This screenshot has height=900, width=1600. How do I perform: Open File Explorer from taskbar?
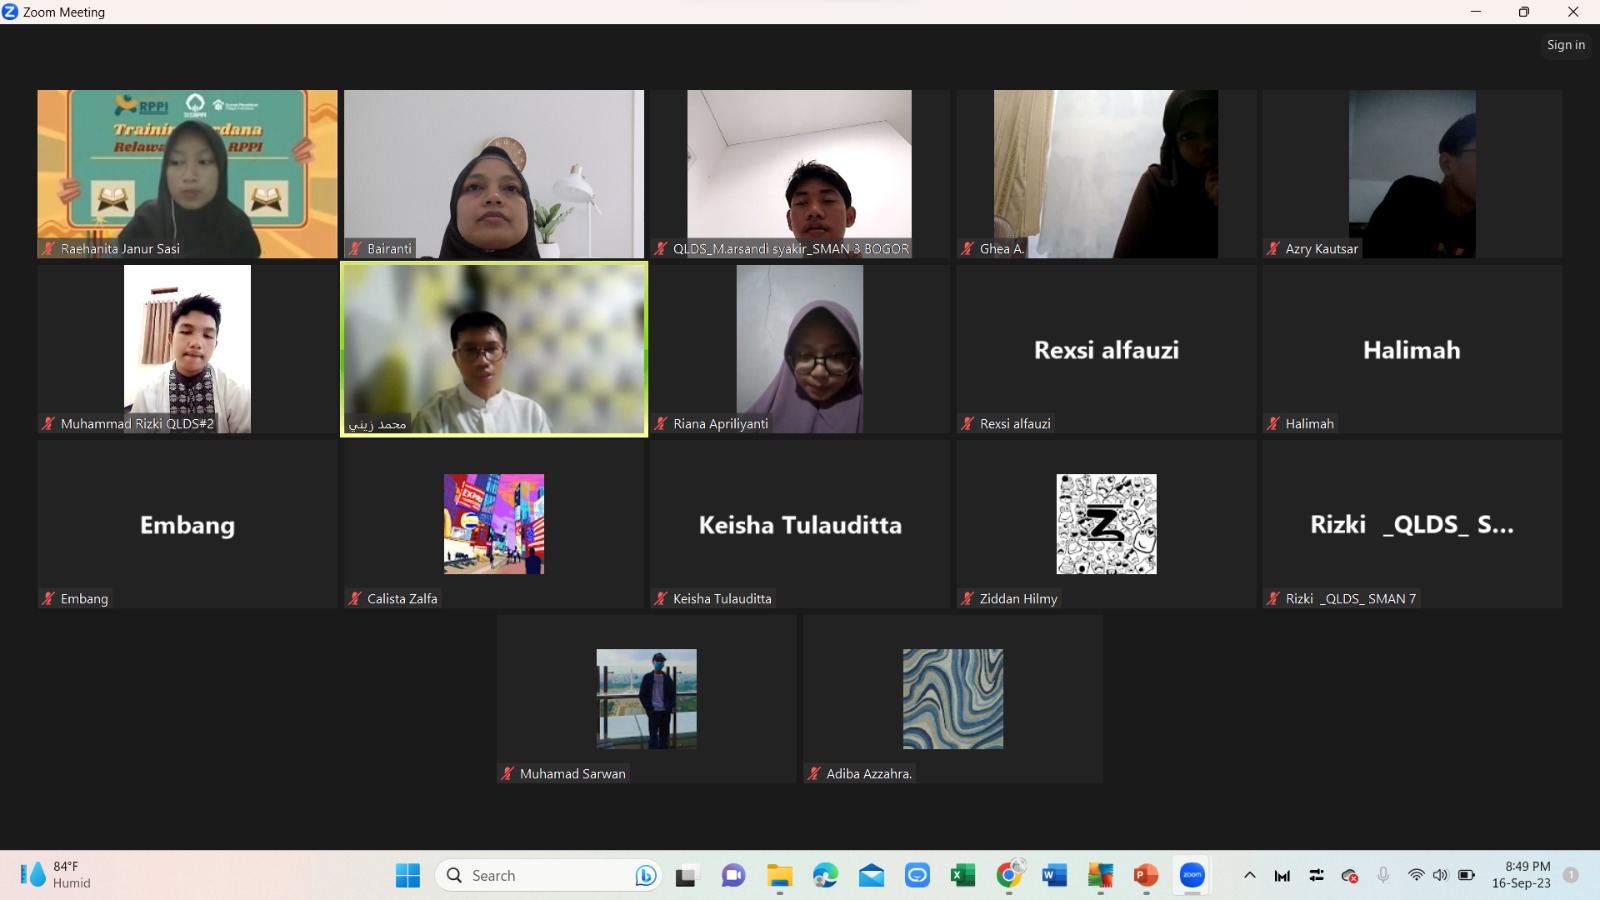coord(779,875)
